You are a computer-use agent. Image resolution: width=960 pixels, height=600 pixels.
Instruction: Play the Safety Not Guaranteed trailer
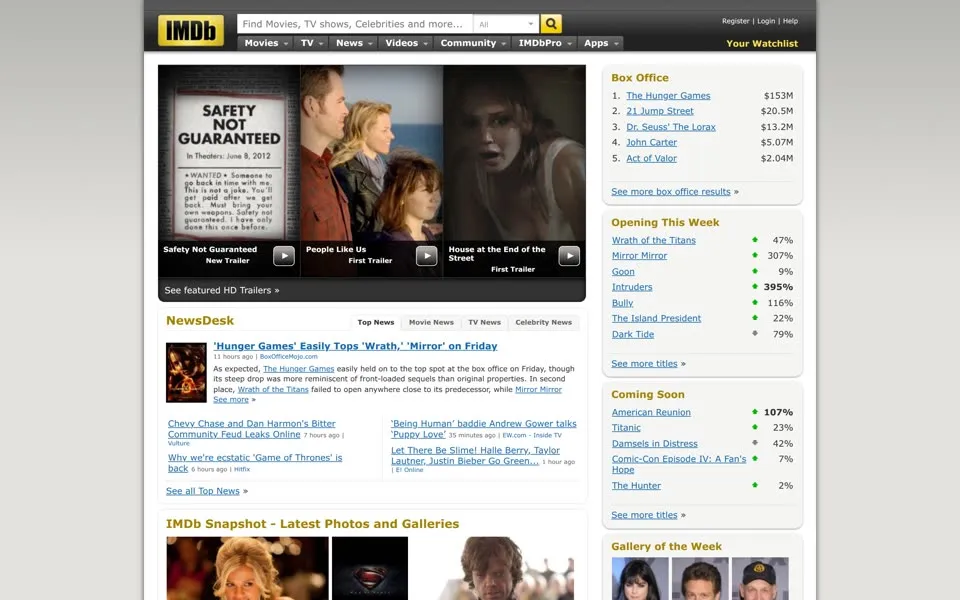[x=283, y=255]
